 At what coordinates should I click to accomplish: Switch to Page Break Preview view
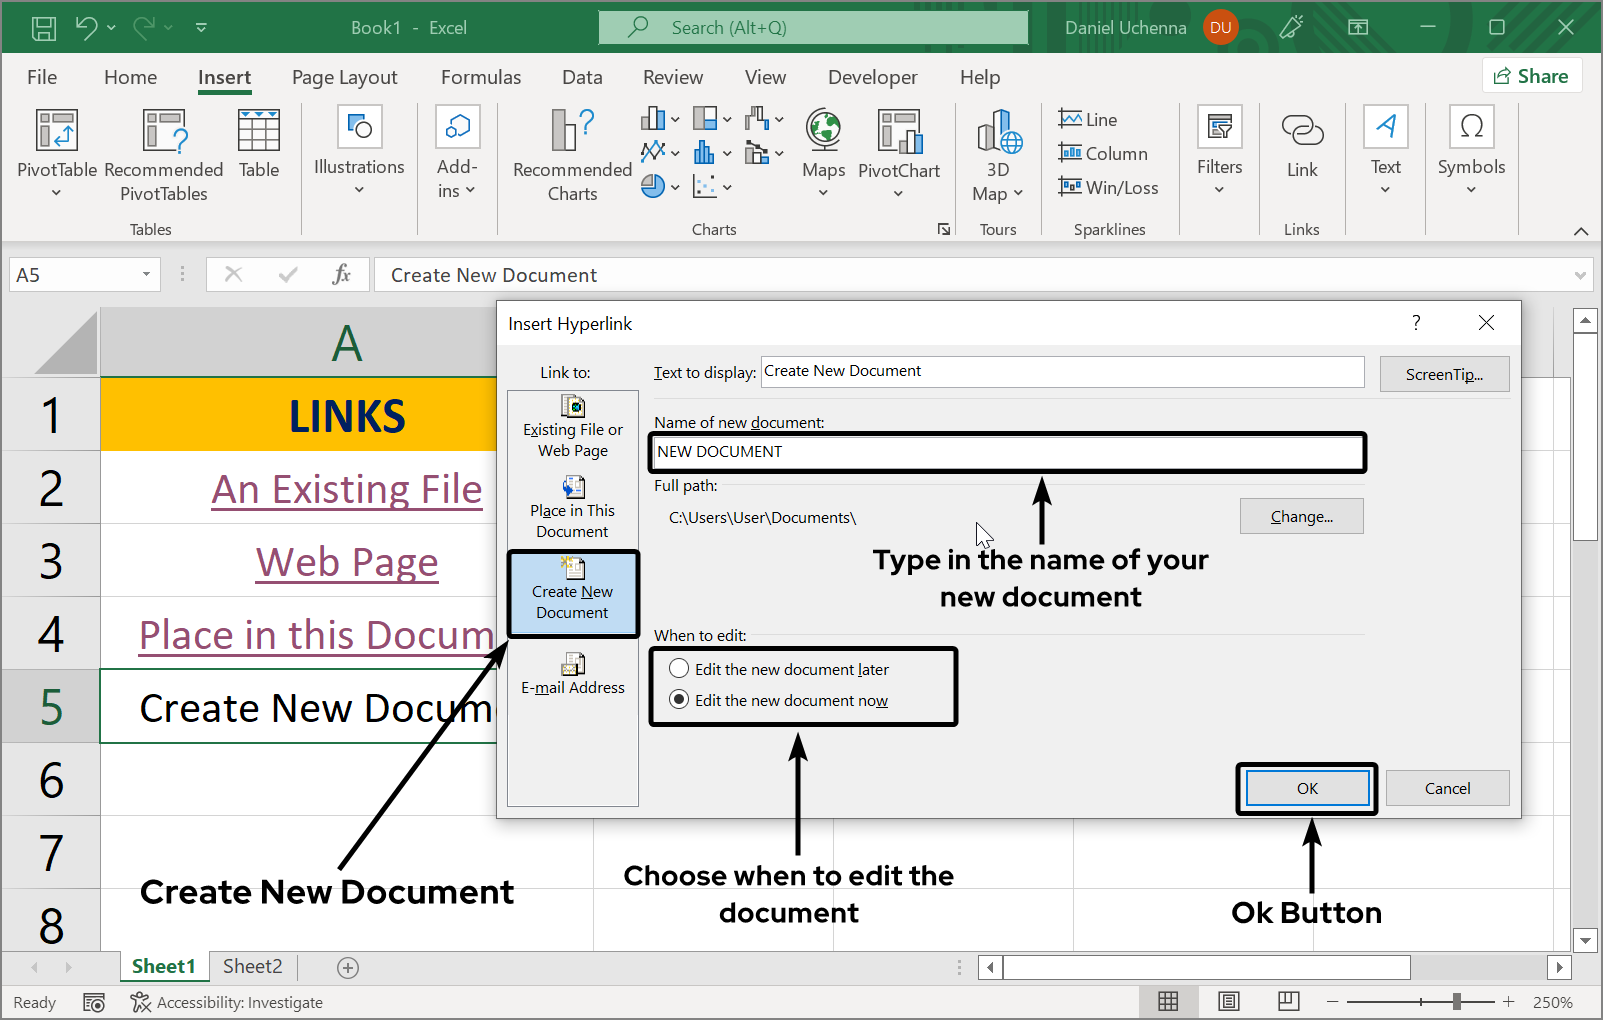(1287, 1001)
